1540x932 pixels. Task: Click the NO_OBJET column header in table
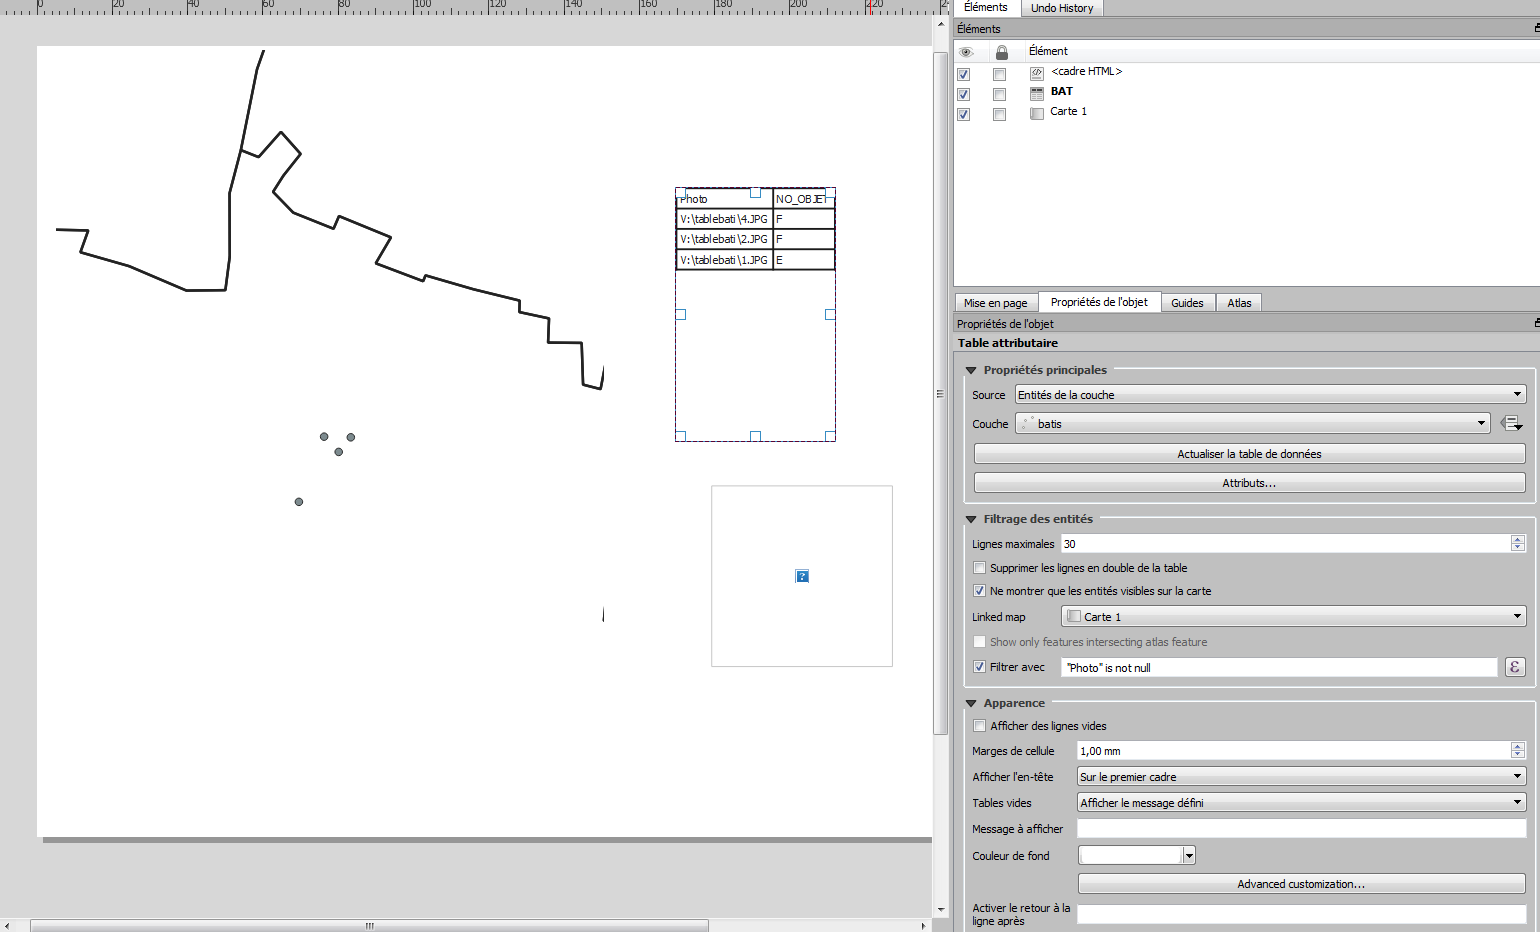803,199
